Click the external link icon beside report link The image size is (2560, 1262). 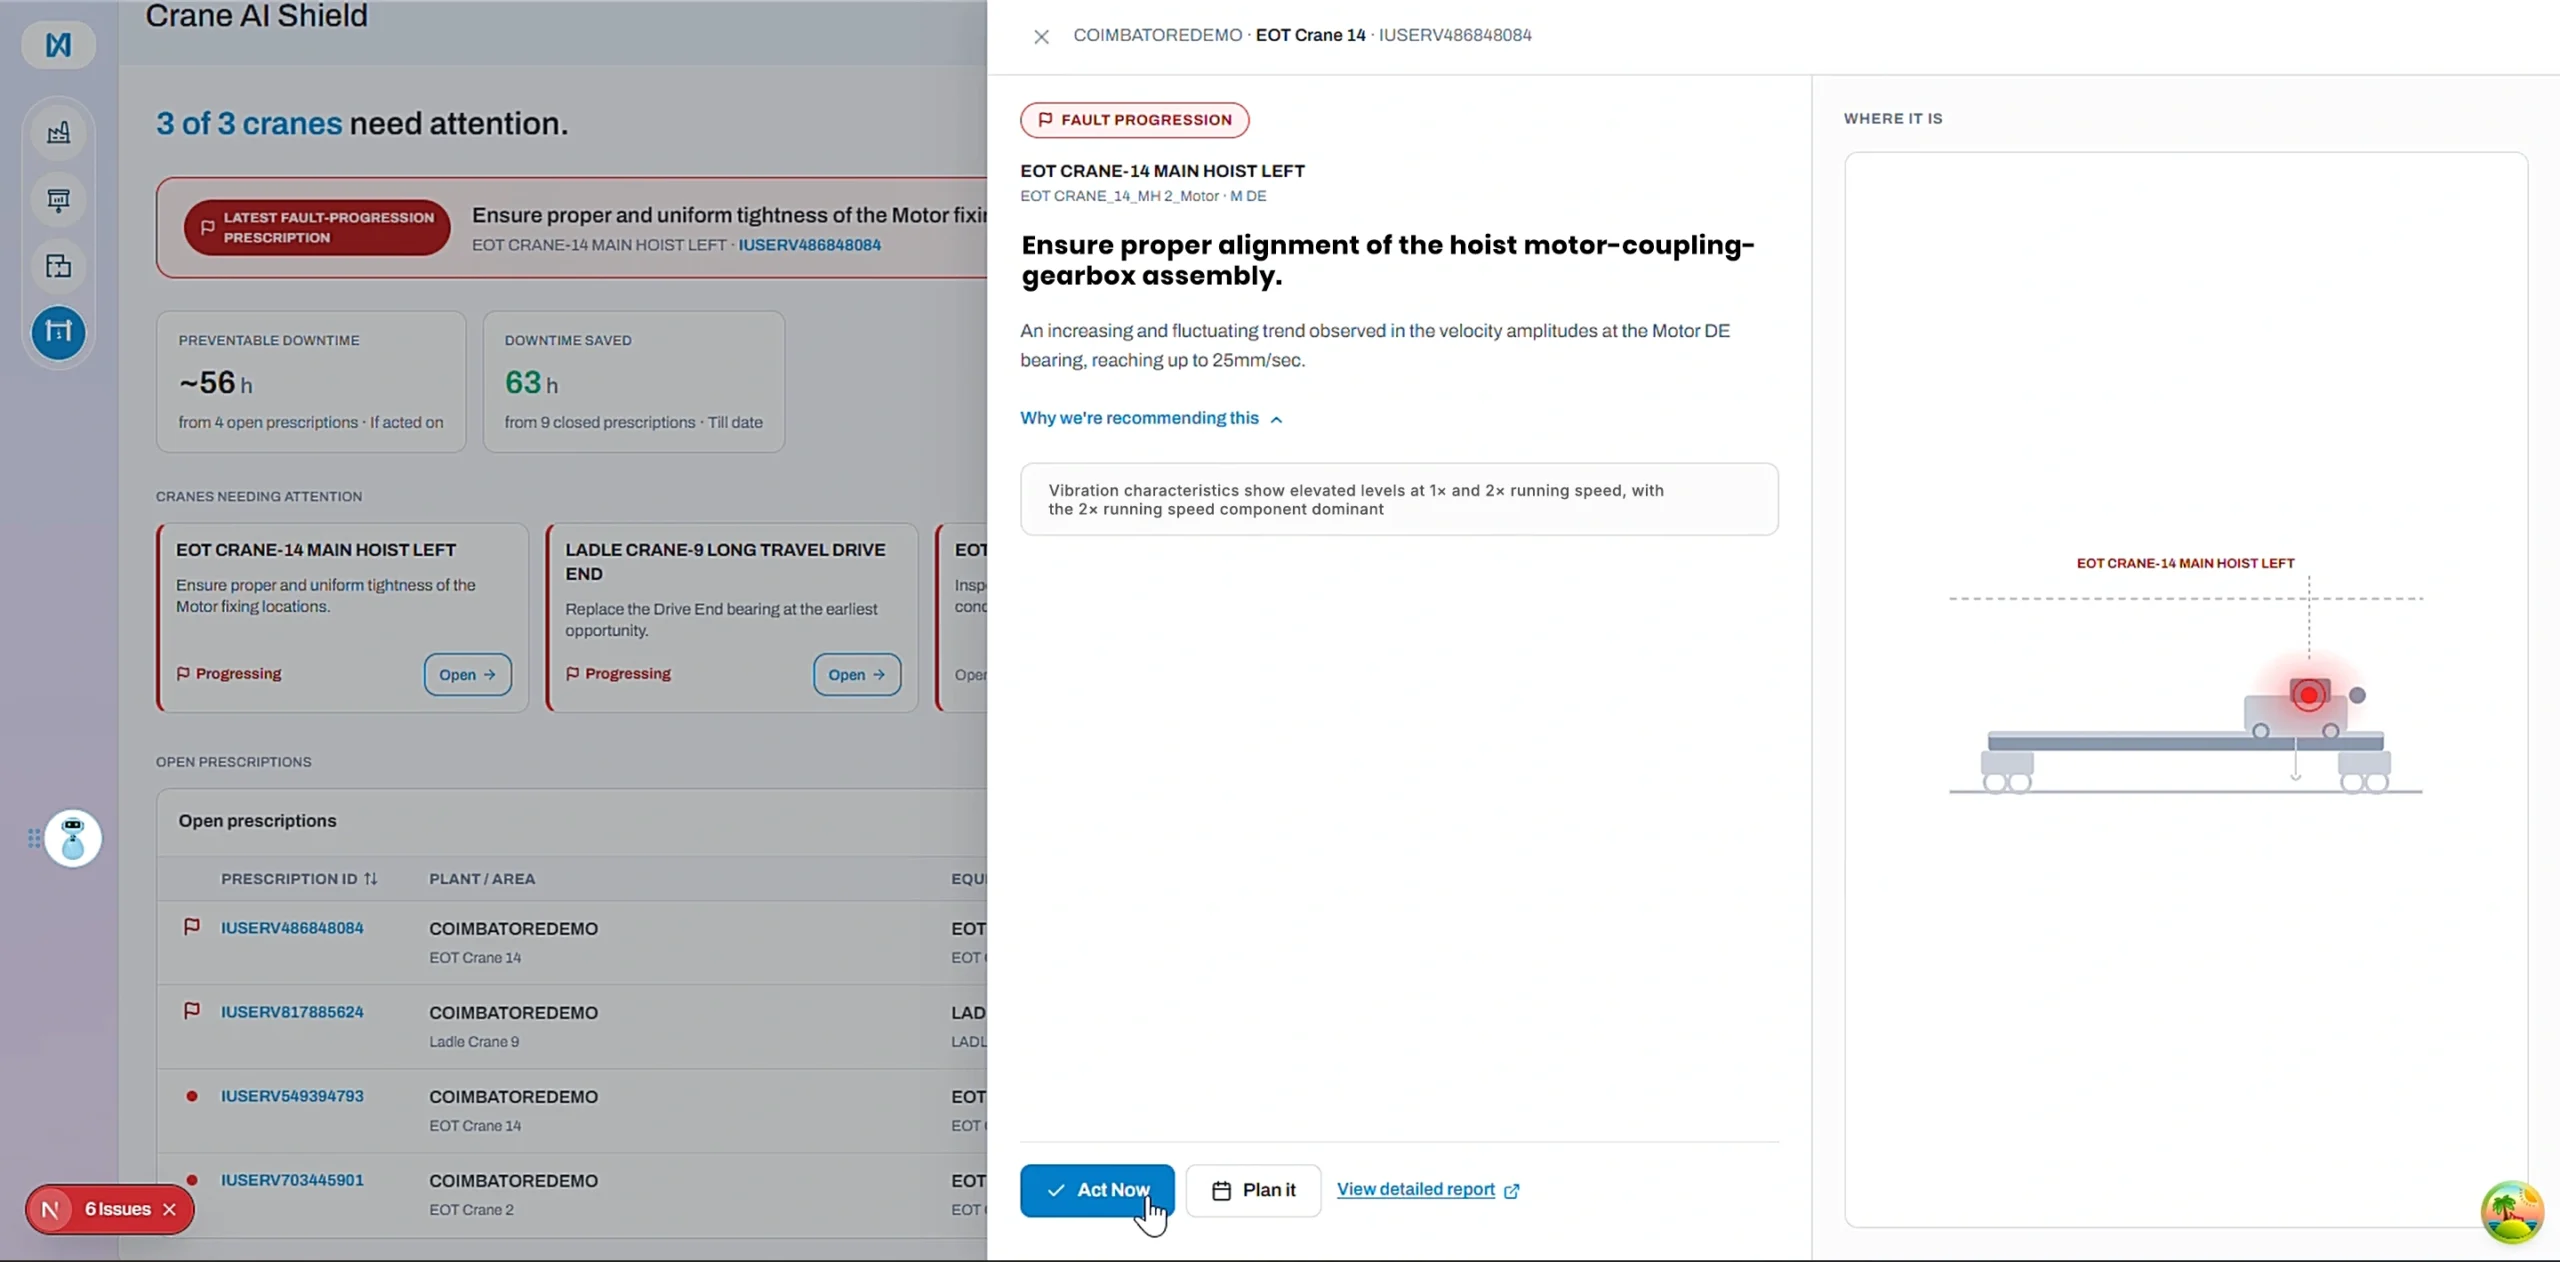click(1512, 1191)
